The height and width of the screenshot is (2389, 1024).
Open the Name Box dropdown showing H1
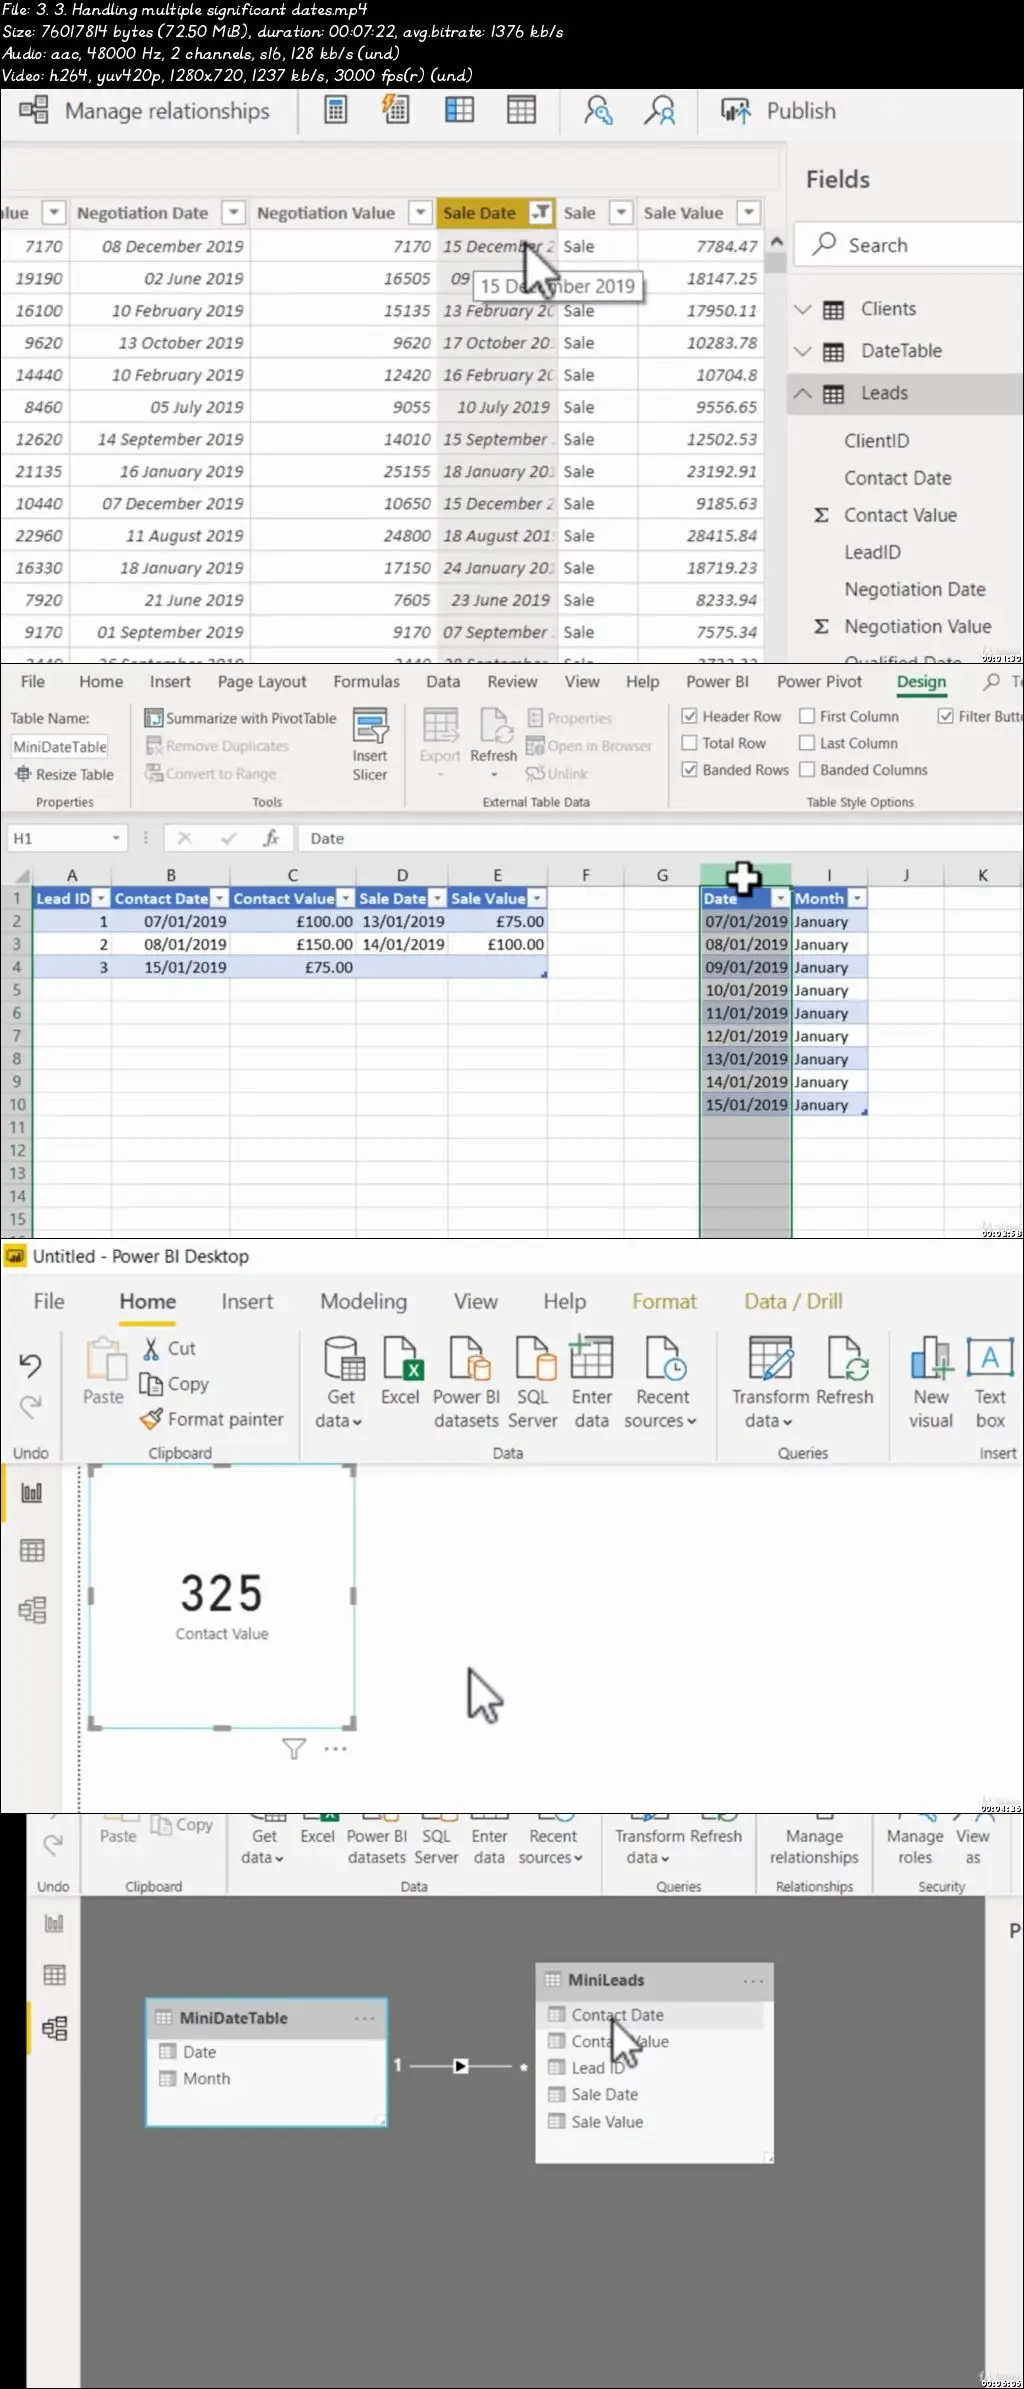(x=116, y=838)
